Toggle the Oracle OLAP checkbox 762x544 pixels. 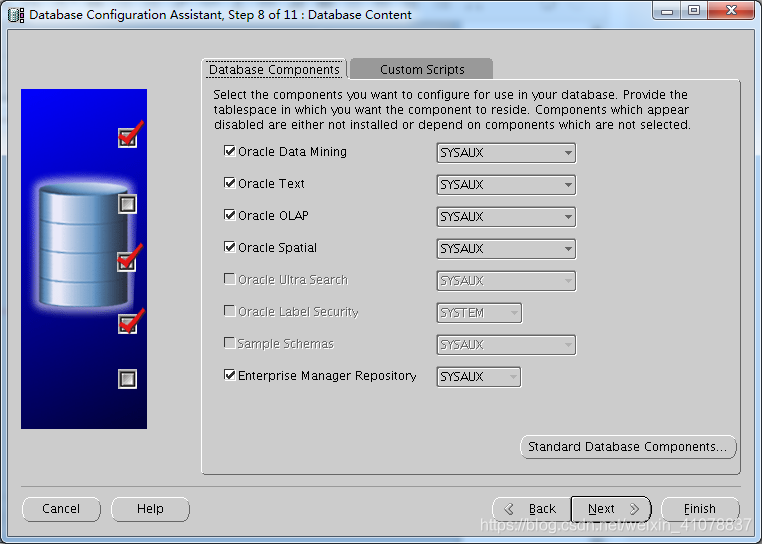click(229, 215)
